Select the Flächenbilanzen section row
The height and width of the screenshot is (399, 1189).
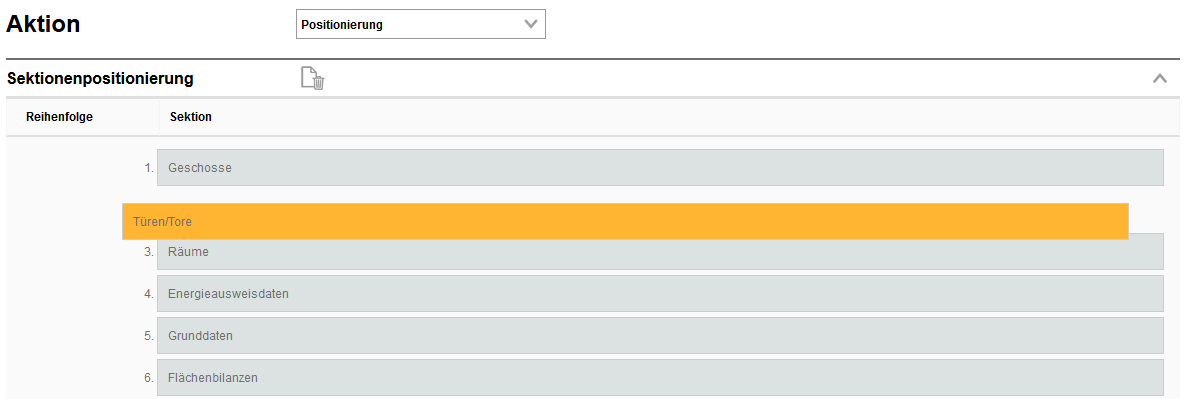pos(660,377)
